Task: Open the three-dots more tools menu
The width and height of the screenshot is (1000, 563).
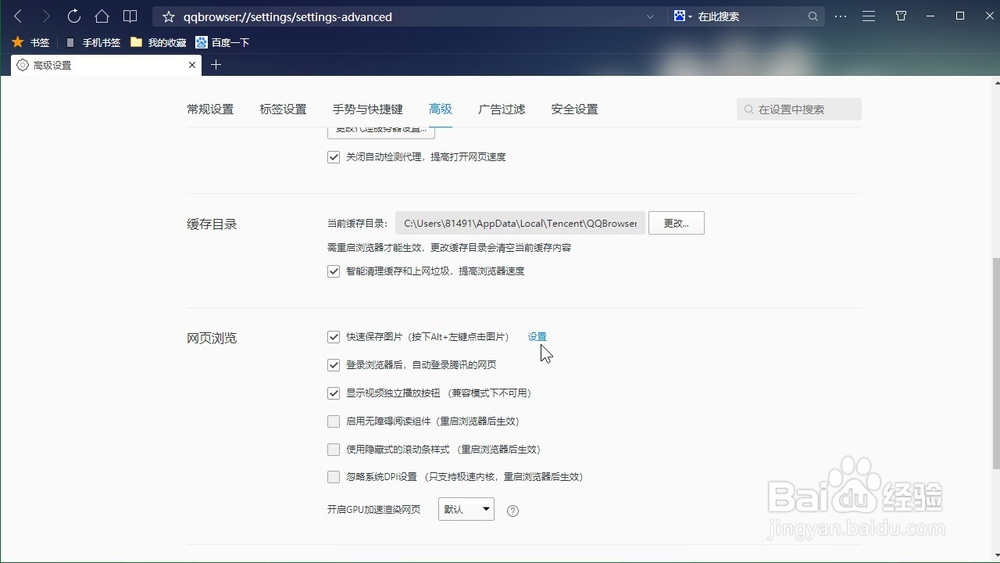Action: (x=841, y=17)
